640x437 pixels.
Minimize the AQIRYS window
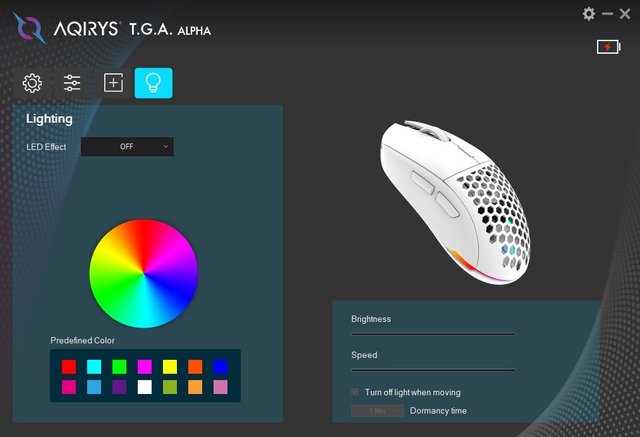607,14
